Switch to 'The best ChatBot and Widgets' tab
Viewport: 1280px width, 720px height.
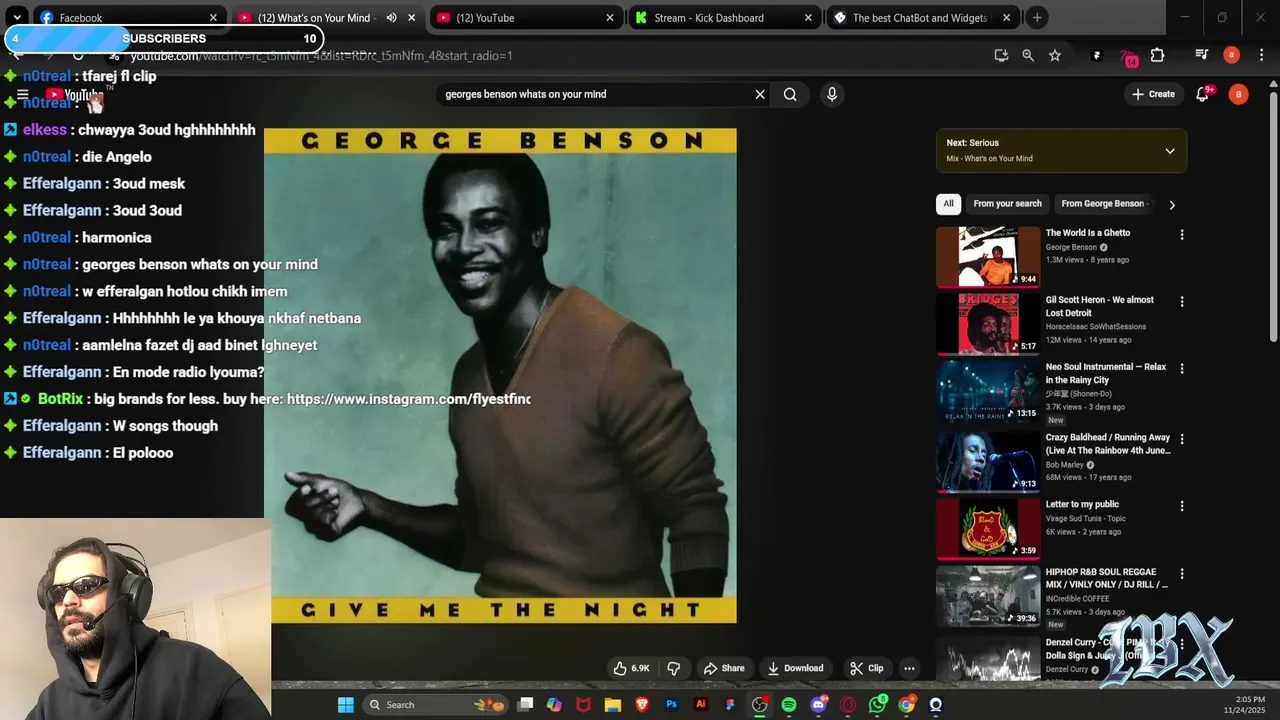pyautogui.click(x=922, y=17)
